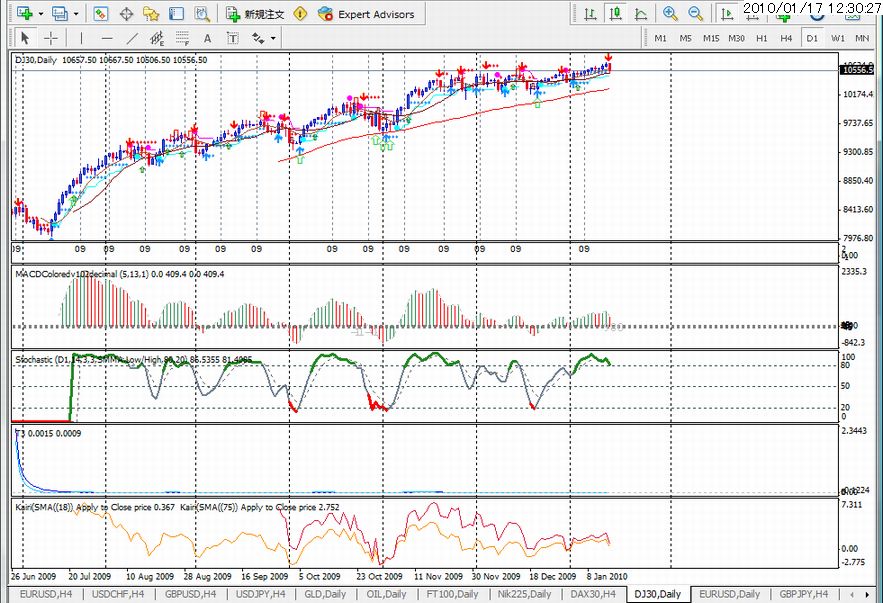Click the Kairi SMA(18) indicator label
883x603 pixels.
pos(95,507)
